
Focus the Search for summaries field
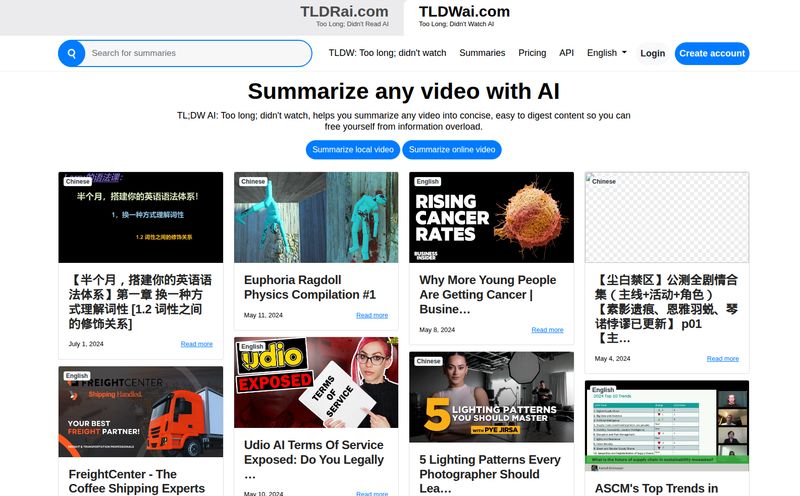[x=198, y=53]
